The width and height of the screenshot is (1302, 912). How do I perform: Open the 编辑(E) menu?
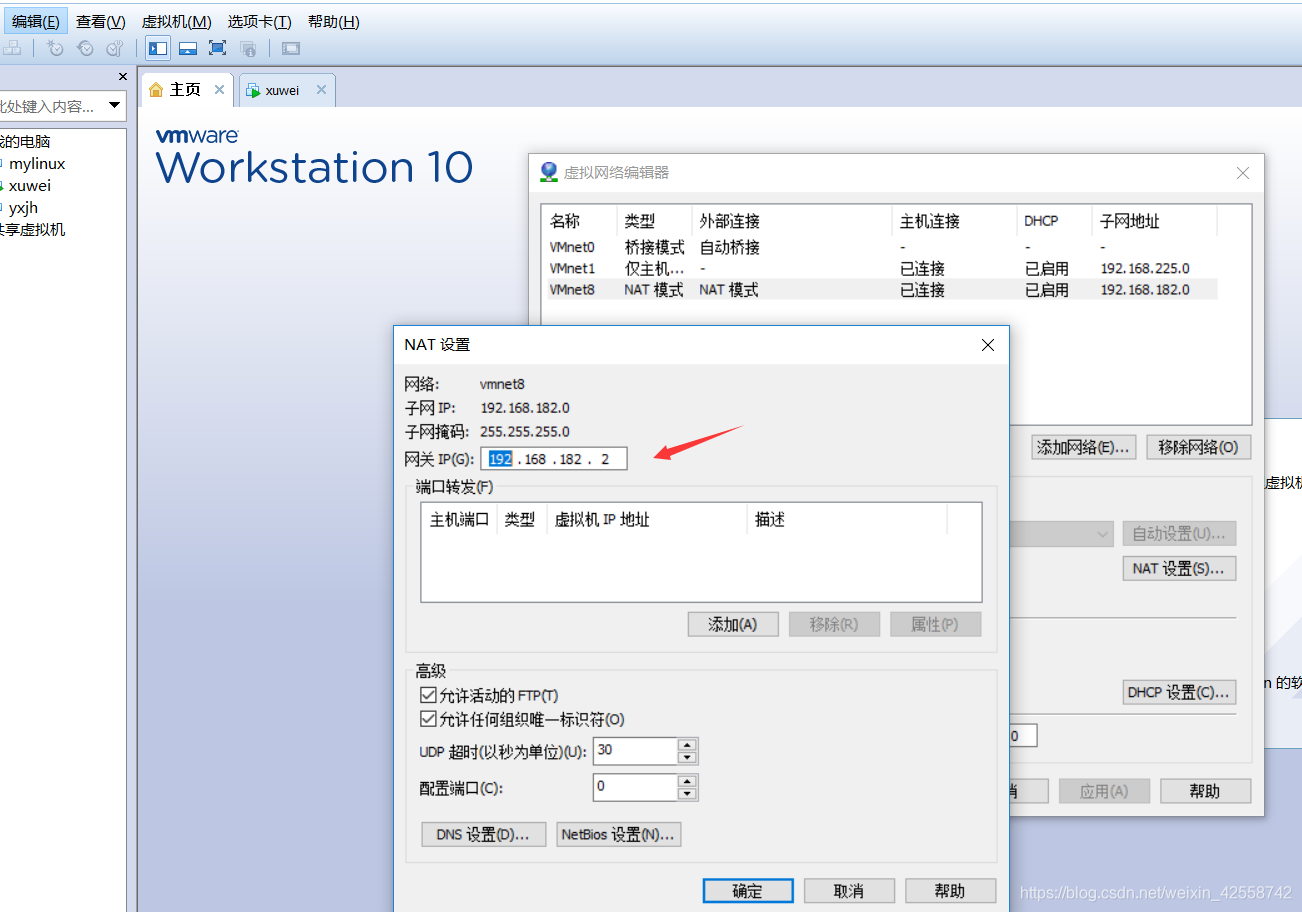[x=36, y=21]
